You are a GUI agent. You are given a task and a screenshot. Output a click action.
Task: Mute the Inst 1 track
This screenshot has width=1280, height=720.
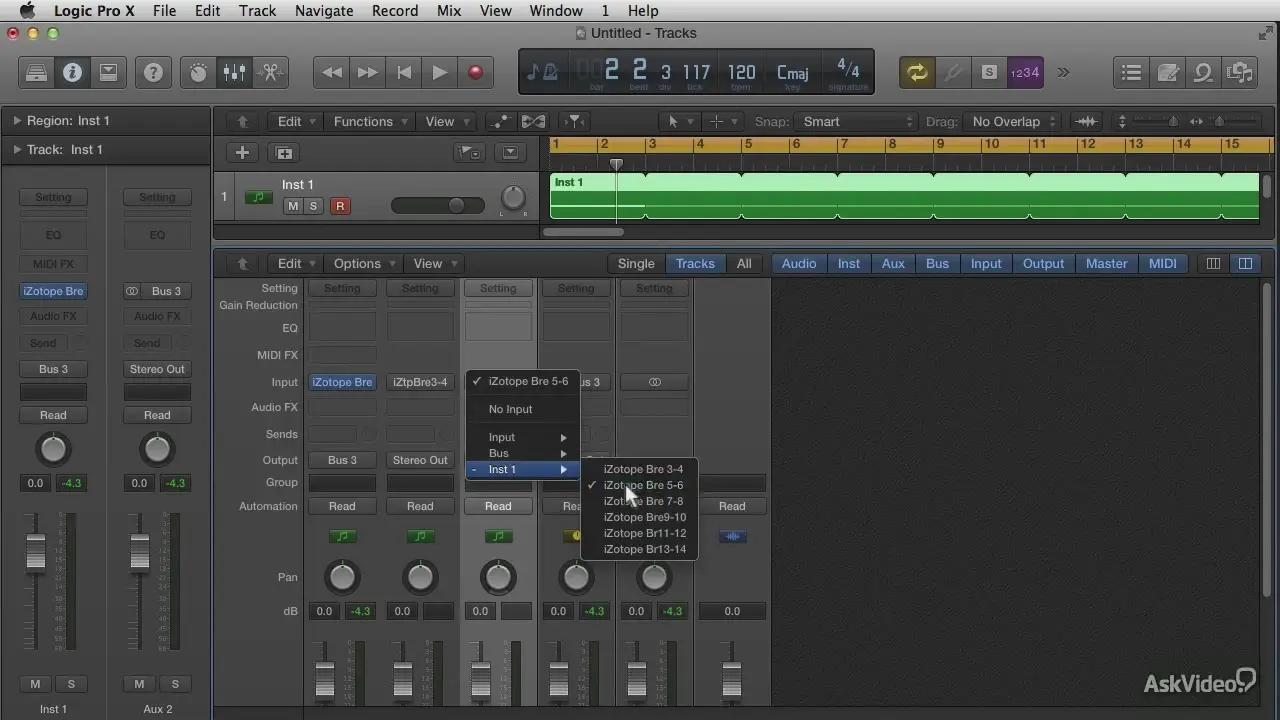point(293,206)
